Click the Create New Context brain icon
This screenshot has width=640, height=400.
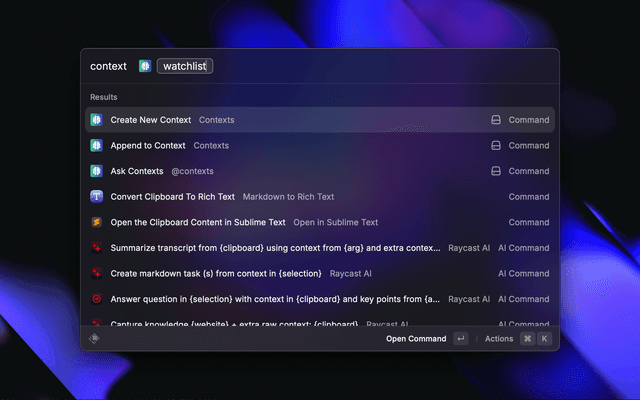(x=97, y=120)
